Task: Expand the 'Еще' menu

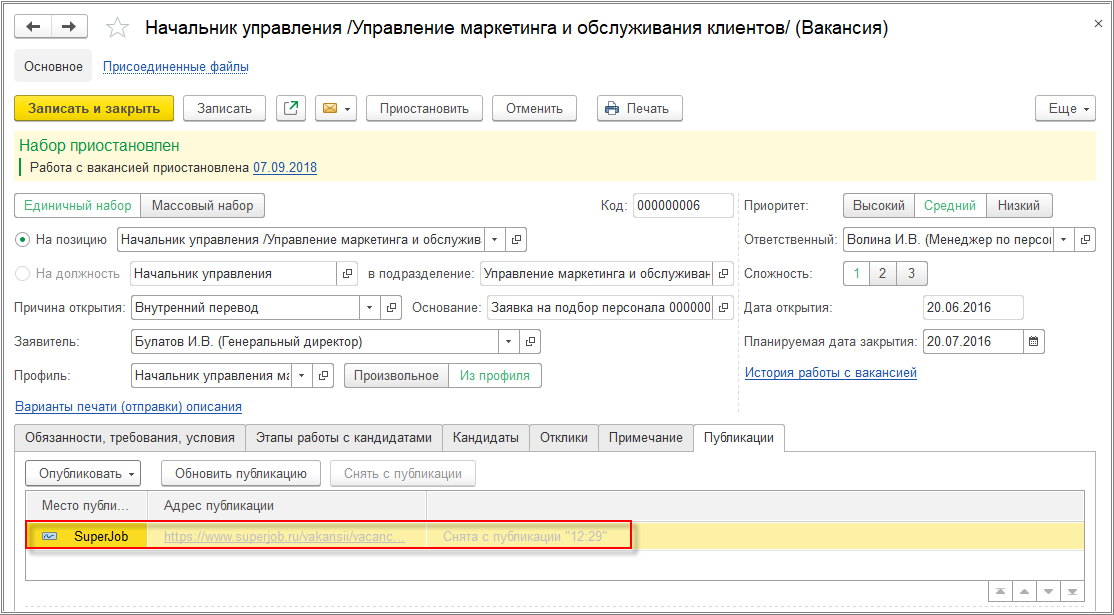Action: point(1064,108)
